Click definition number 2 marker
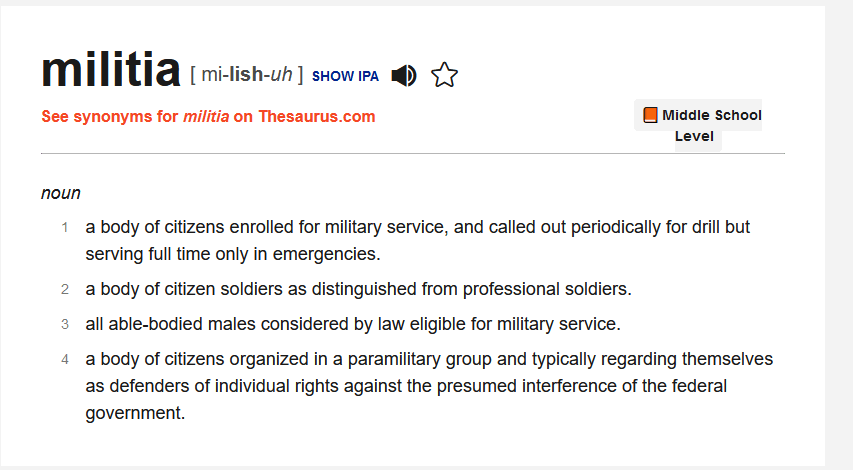 pyautogui.click(x=65, y=290)
